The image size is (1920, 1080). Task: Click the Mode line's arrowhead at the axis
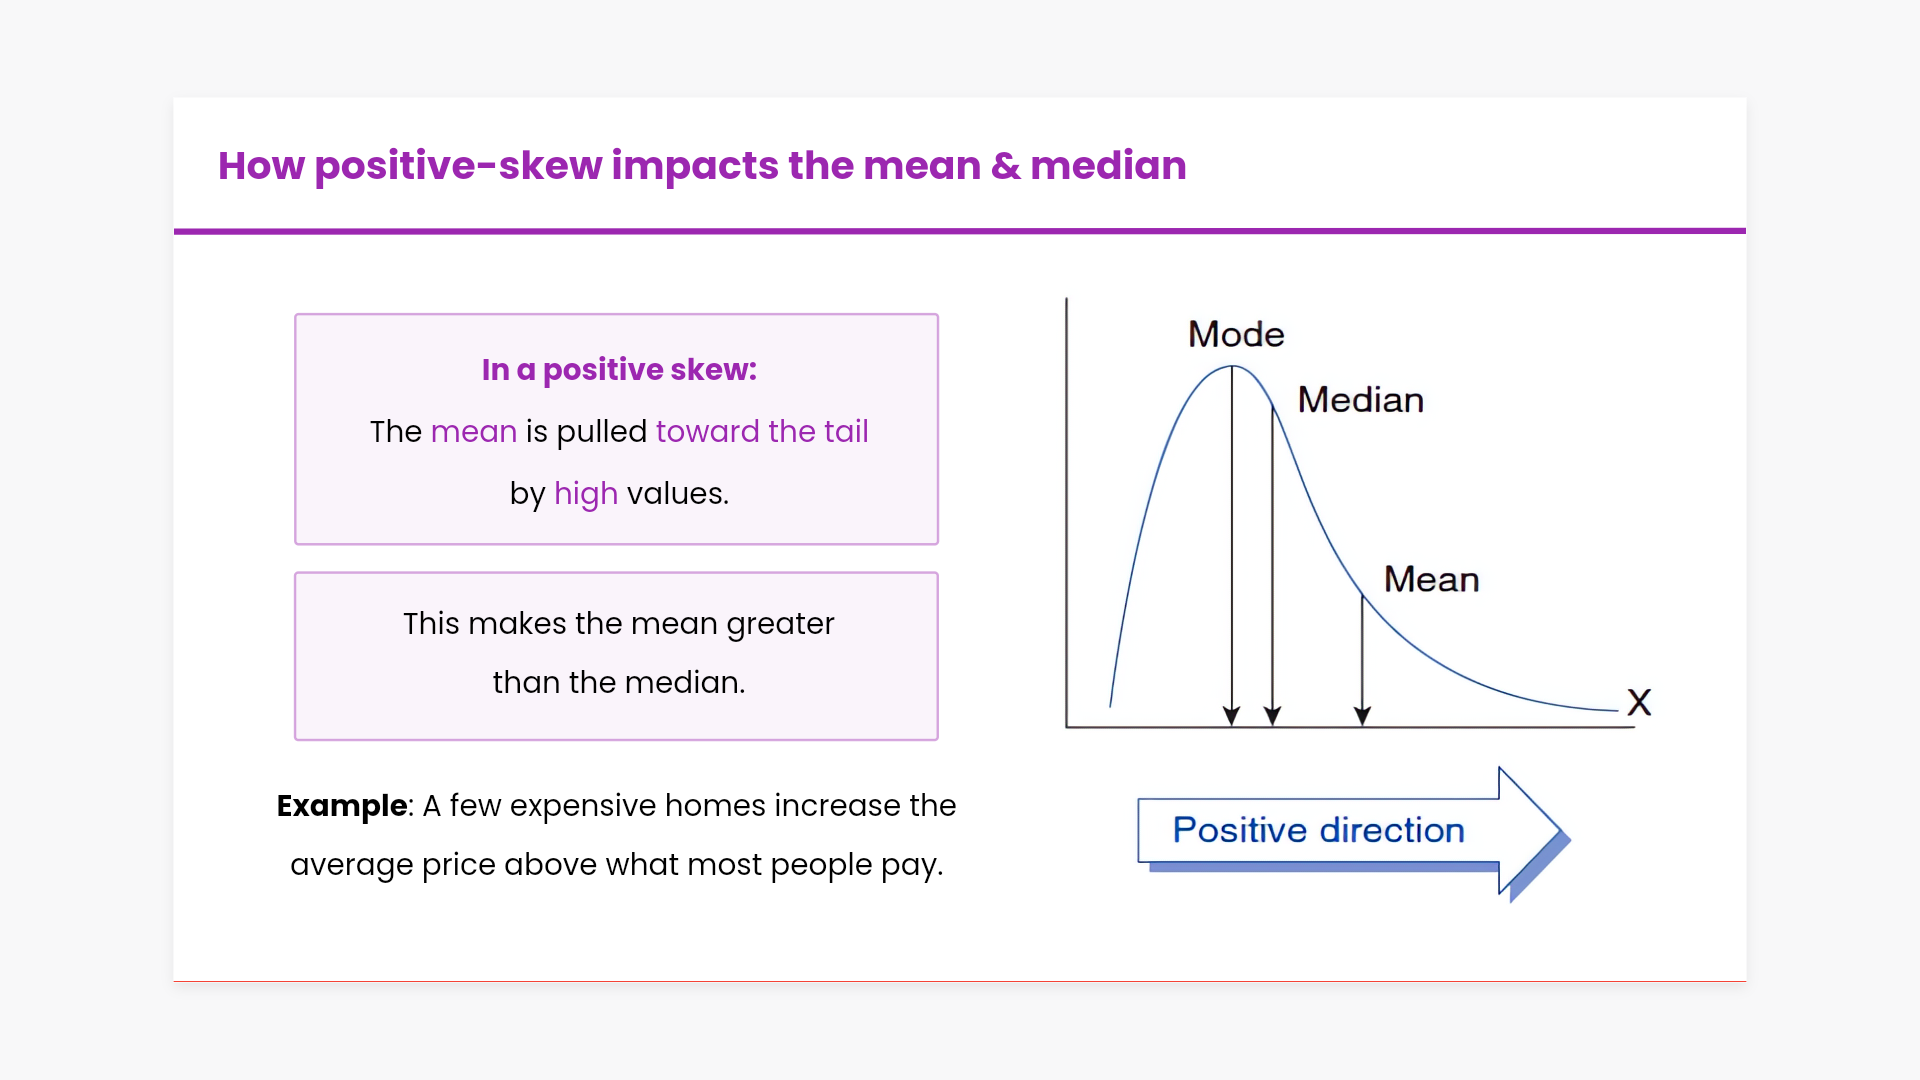click(1232, 716)
